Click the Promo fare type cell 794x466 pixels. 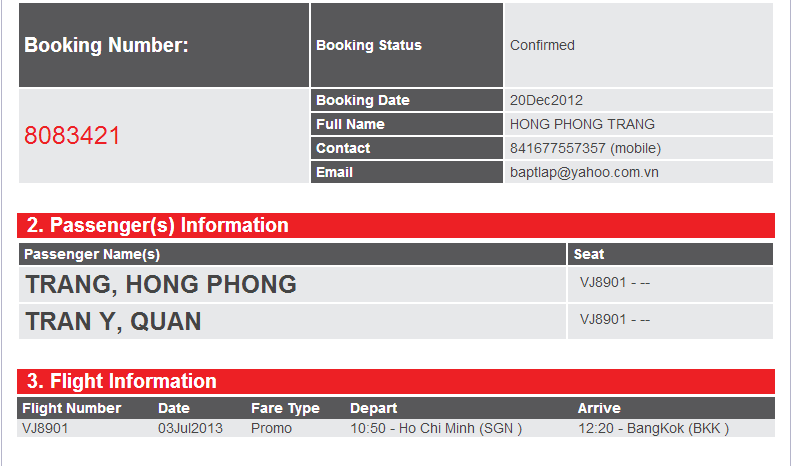(271, 429)
